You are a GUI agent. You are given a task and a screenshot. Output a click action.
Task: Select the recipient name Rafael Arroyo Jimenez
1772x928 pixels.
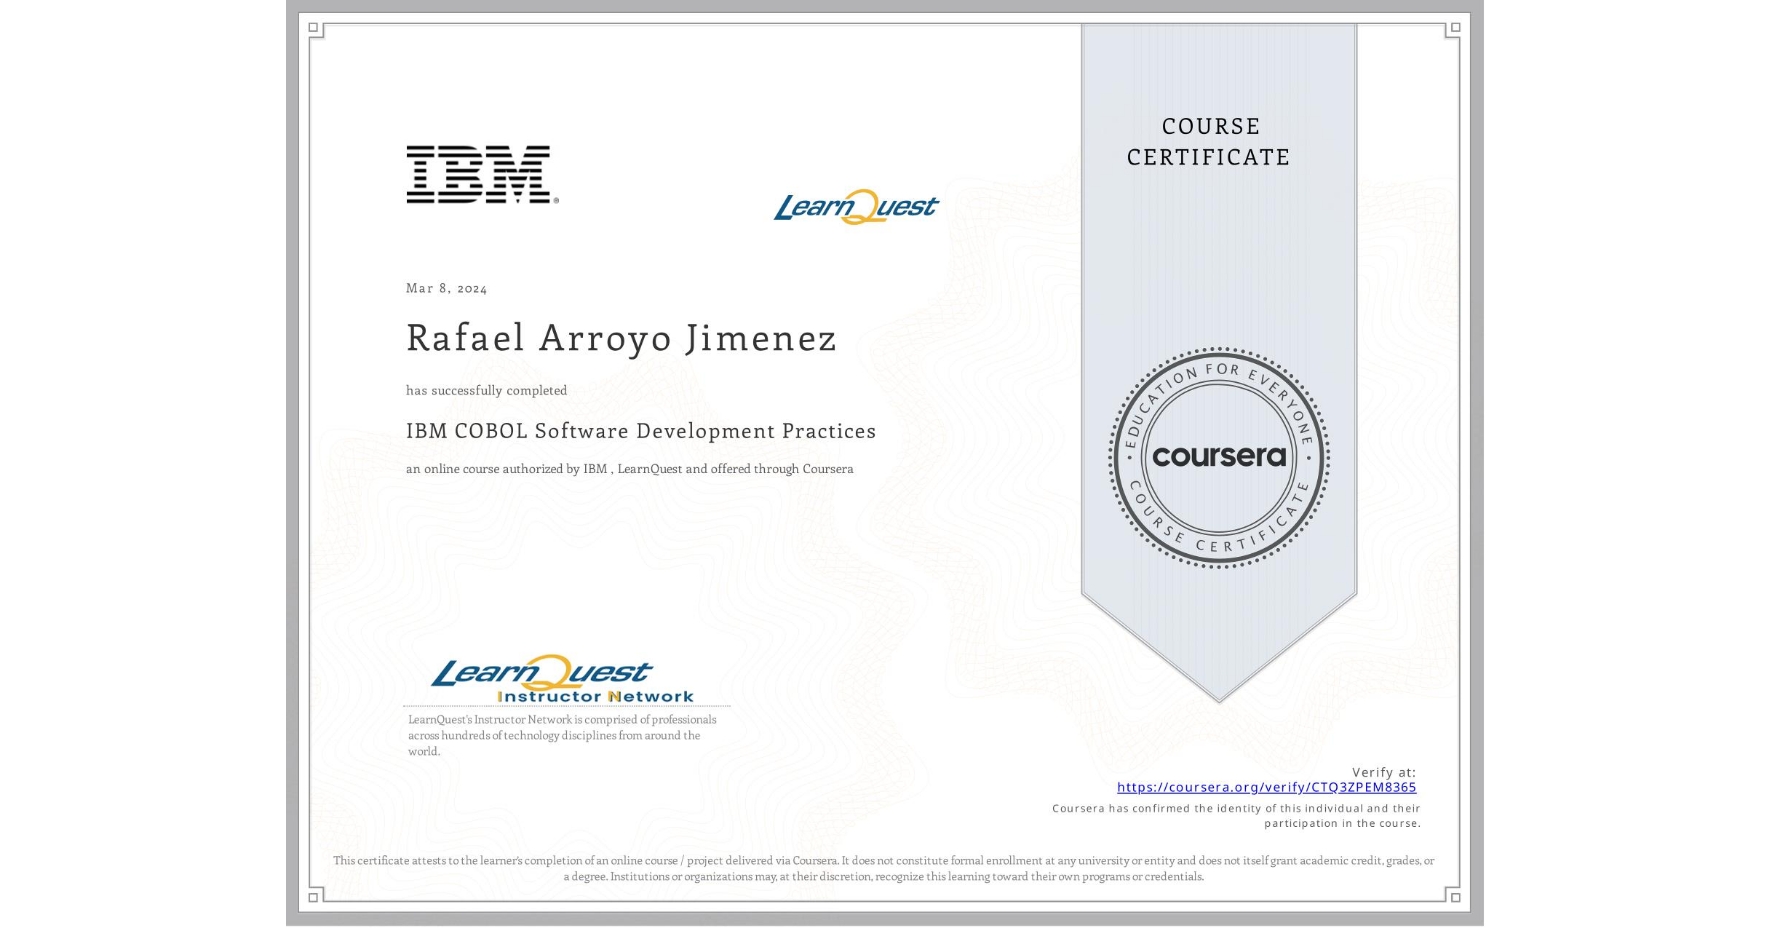coord(620,338)
